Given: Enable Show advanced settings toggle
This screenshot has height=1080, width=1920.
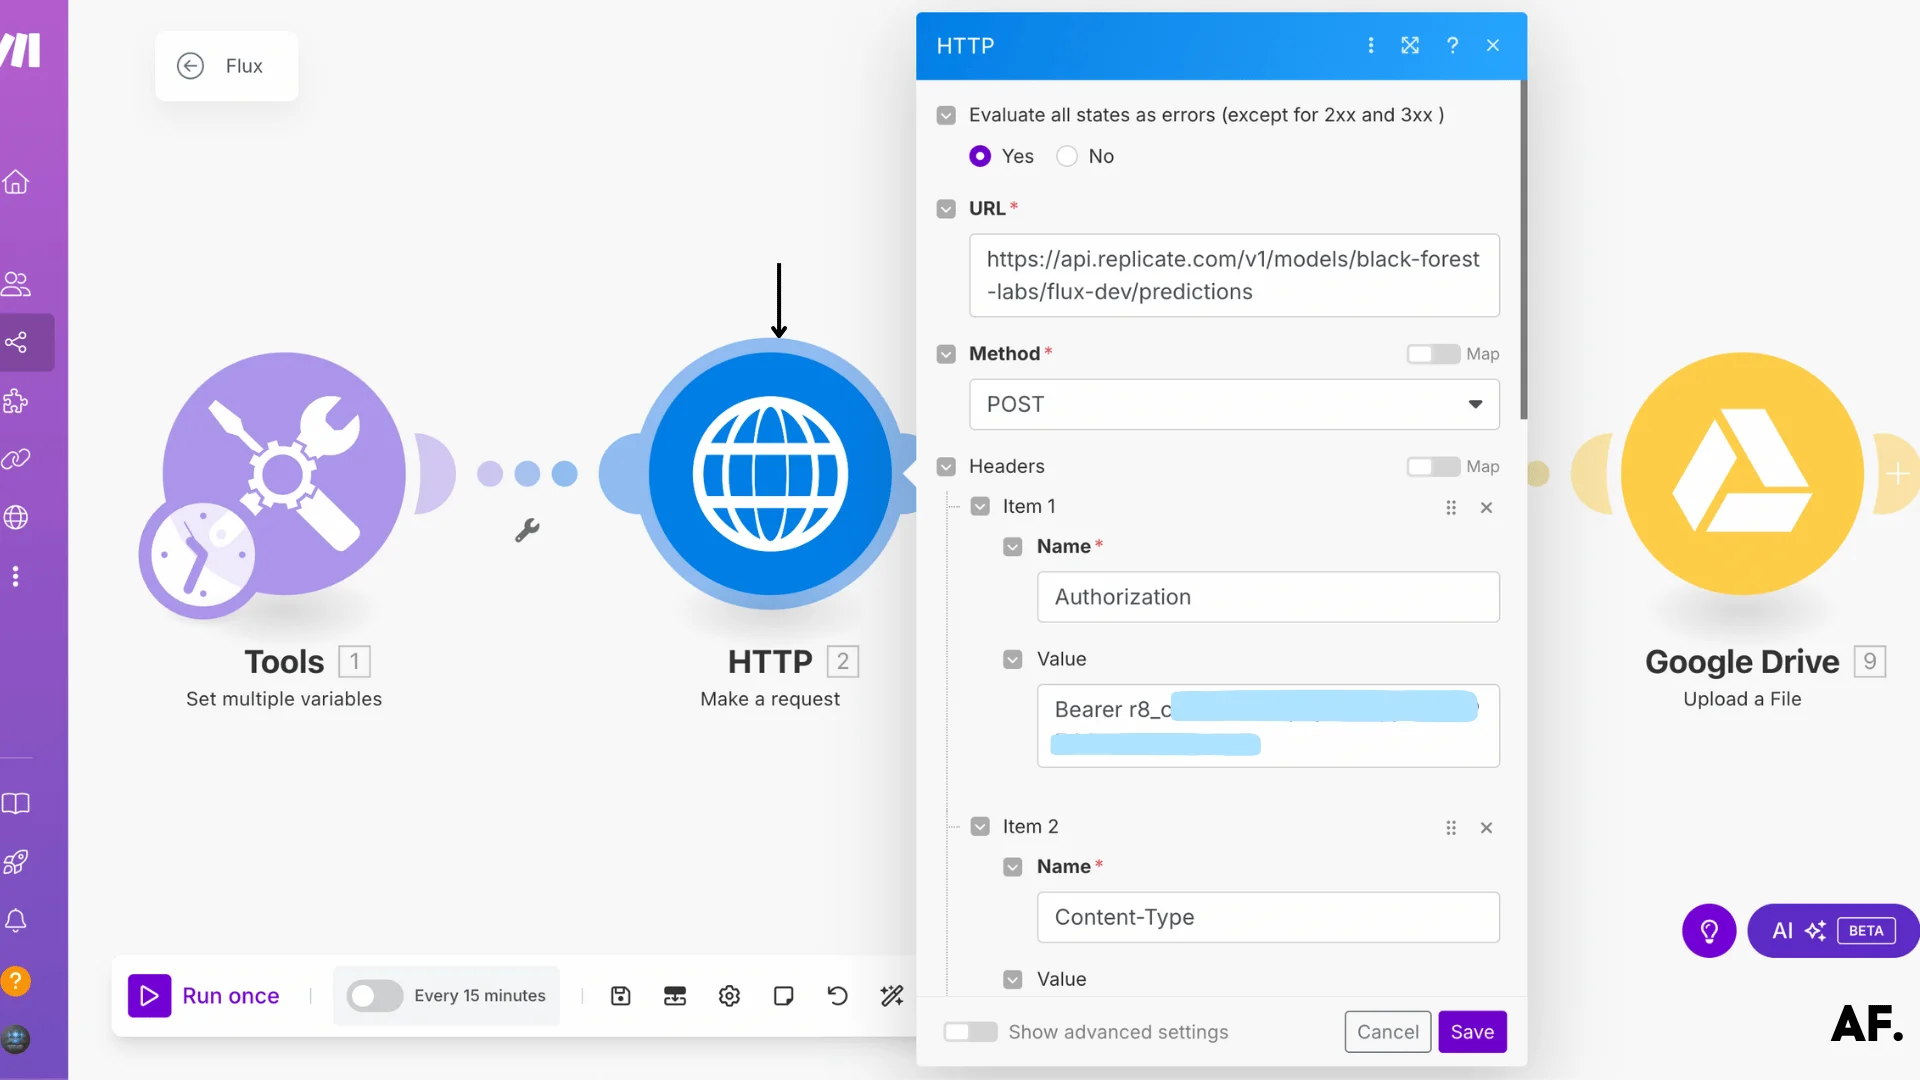Looking at the screenshot, I should pyautogui.click(x=970, y=1032).
